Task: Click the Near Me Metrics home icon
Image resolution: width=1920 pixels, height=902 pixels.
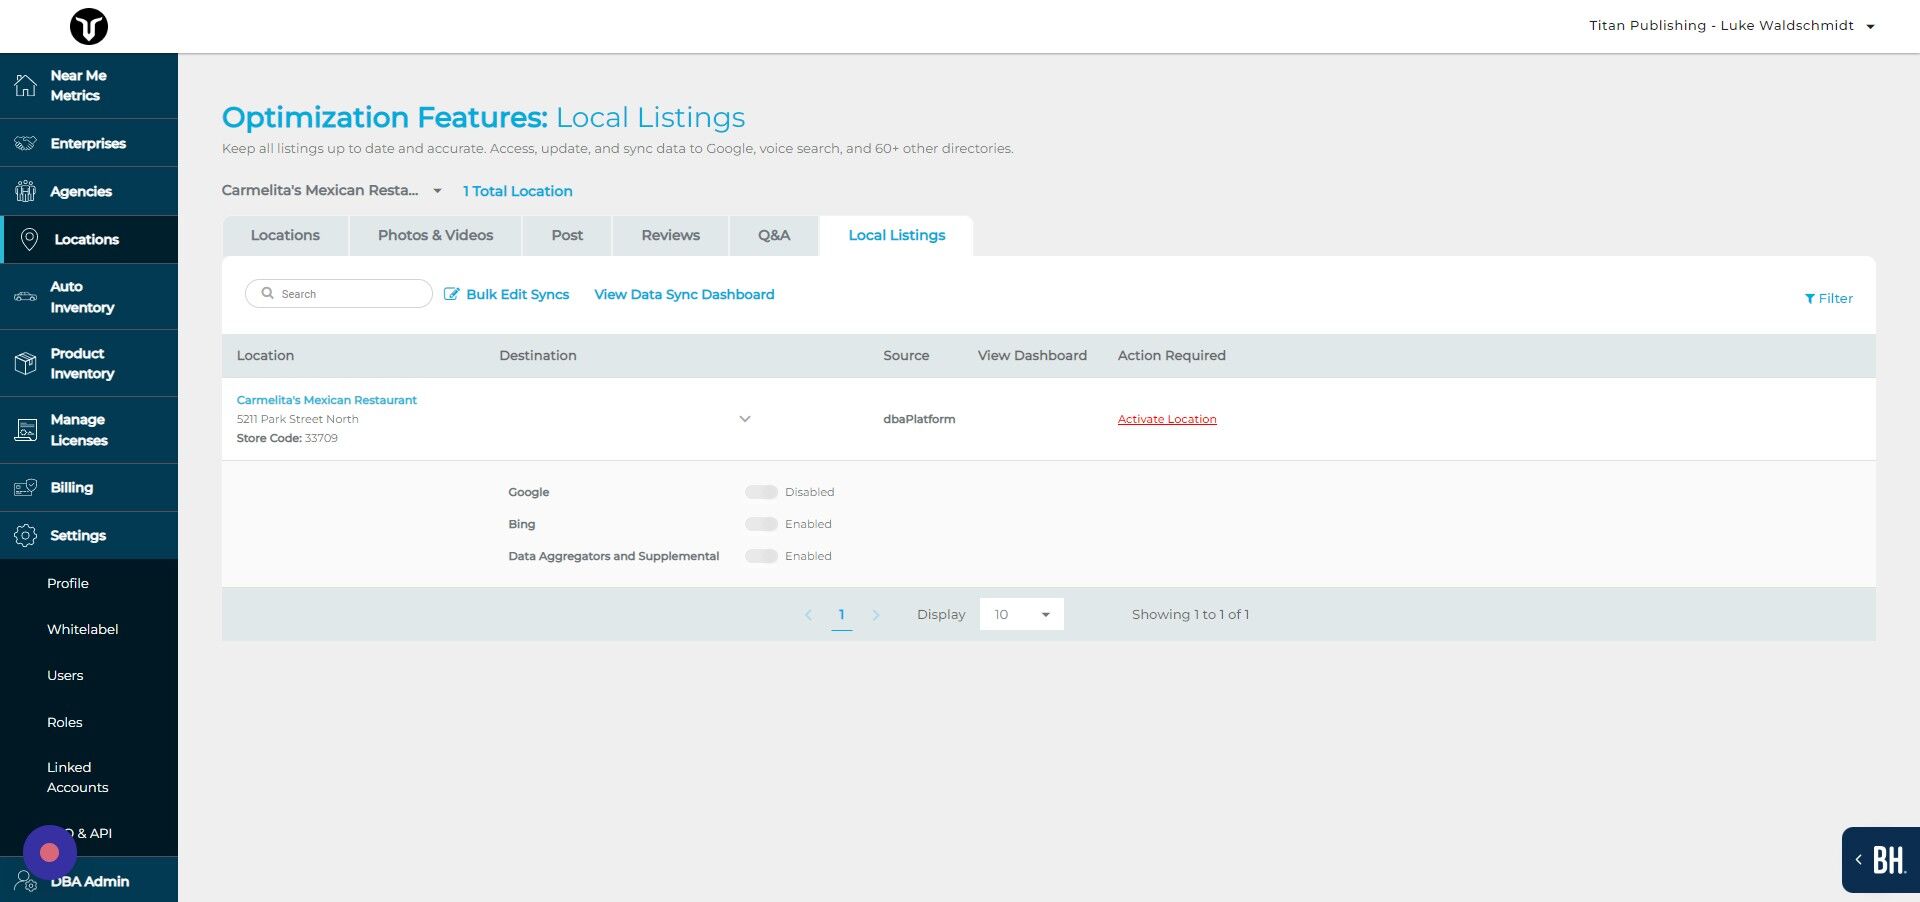Action: [x=25, y=86]
